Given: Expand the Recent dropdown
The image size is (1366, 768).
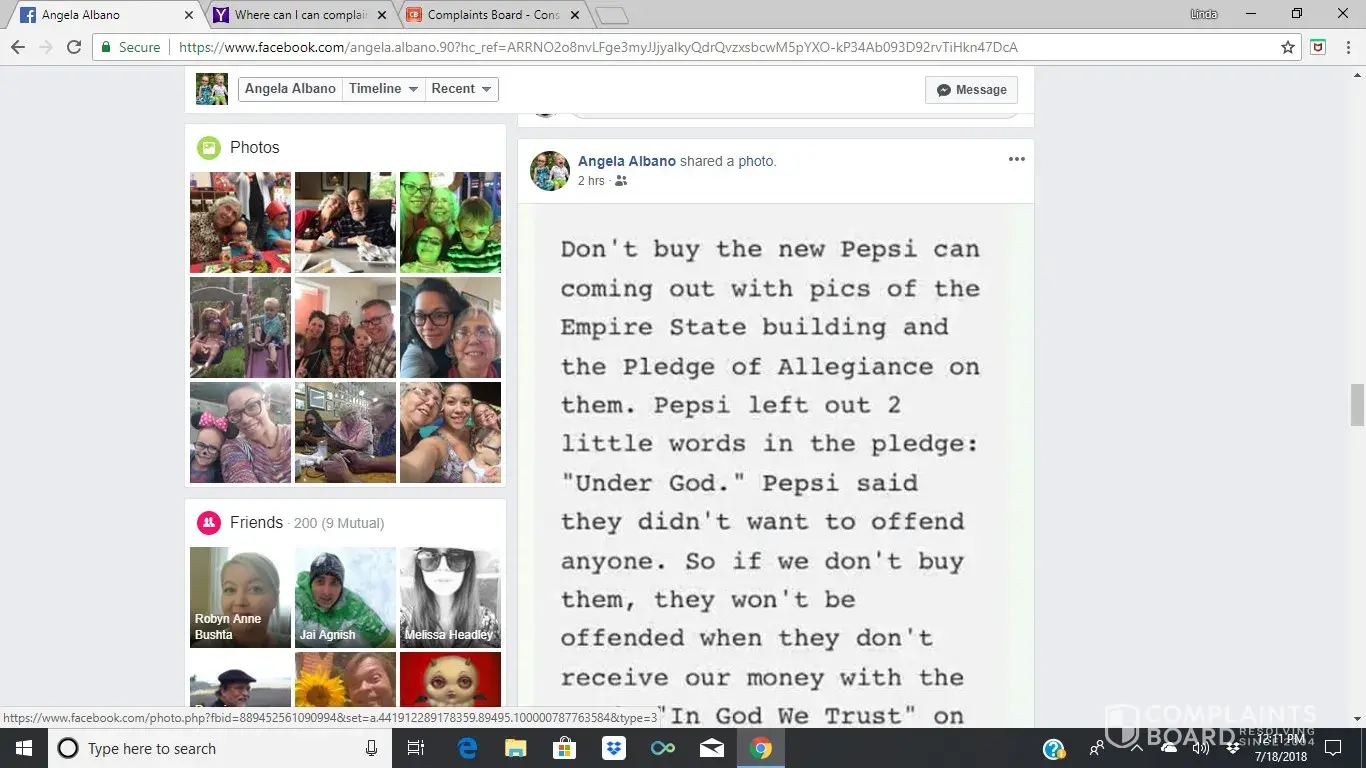Looking at the screenshot, I should pyautogui.click(x=461, y=89).
